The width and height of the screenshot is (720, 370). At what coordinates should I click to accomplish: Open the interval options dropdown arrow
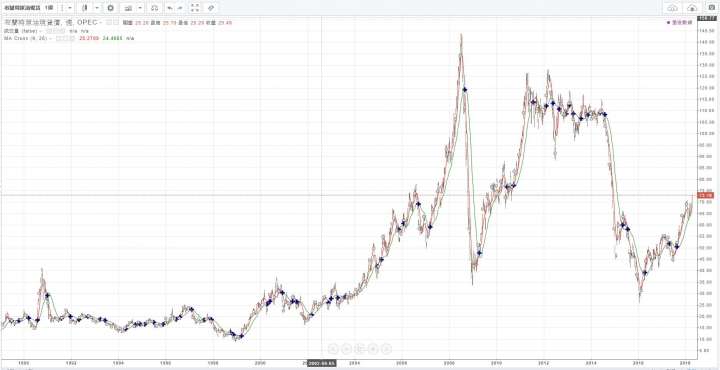point(69,8)
